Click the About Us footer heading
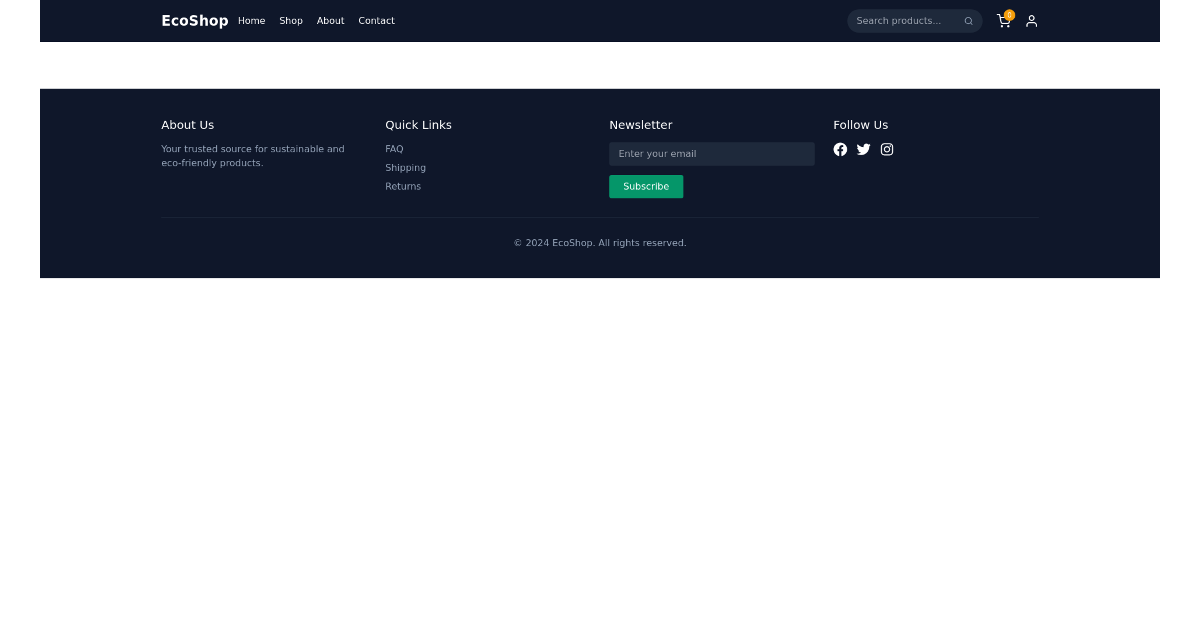Screen dimensions: 1200x630 (x=187, y=124)
